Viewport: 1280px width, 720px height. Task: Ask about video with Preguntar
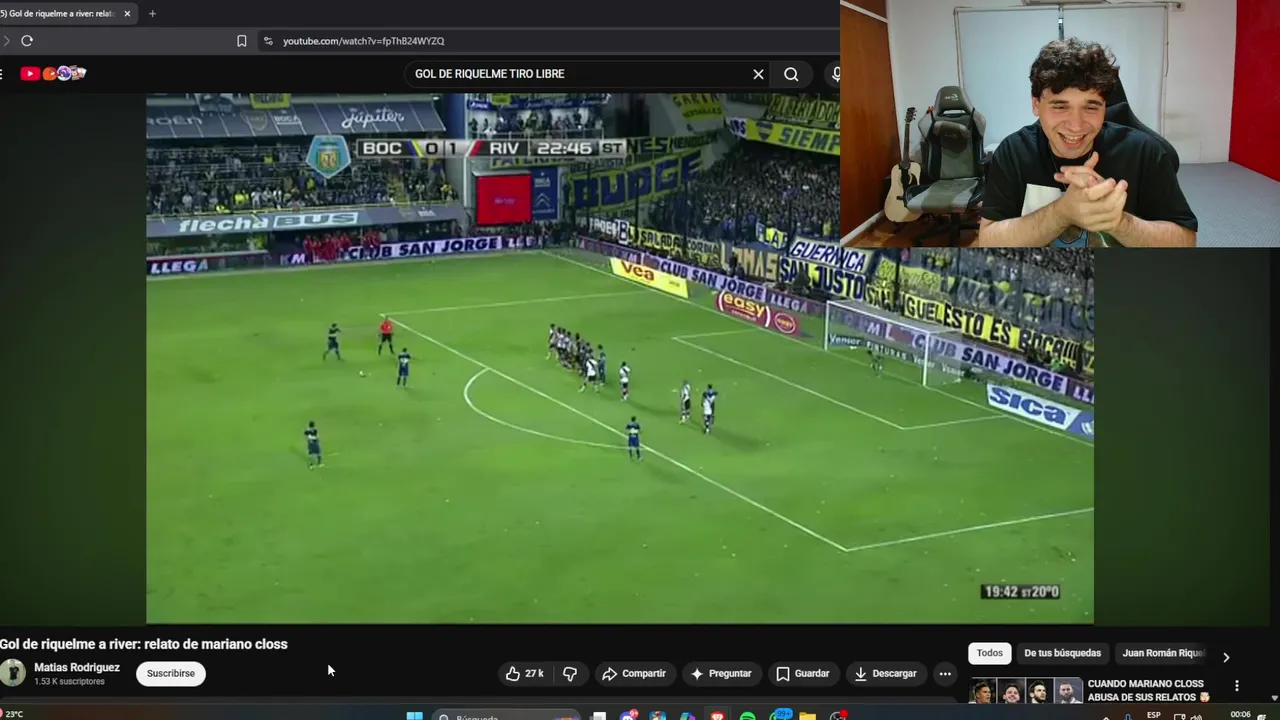click(x=721, y=674)
